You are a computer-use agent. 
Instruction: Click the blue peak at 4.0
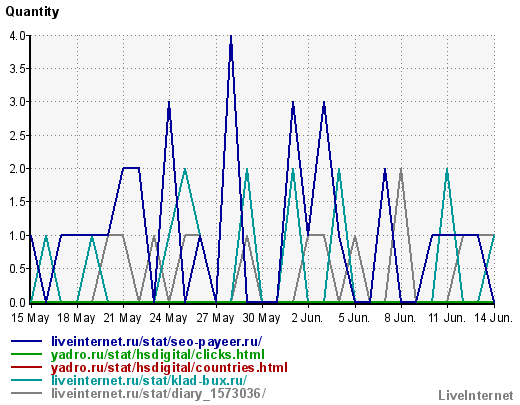click(x=231, y=37)
